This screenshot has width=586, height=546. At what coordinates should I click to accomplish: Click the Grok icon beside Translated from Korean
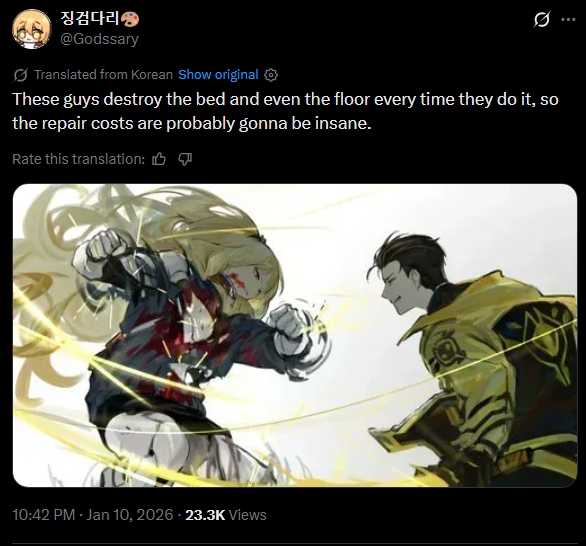tap(20, 75)
